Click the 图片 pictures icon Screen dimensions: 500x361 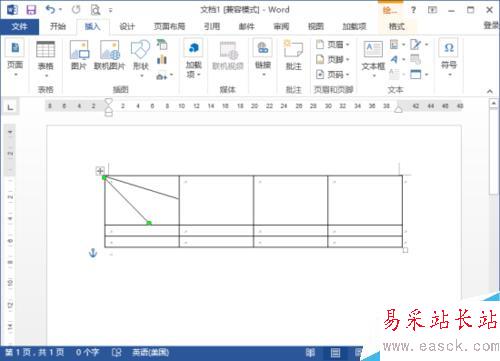pos(79,50)
